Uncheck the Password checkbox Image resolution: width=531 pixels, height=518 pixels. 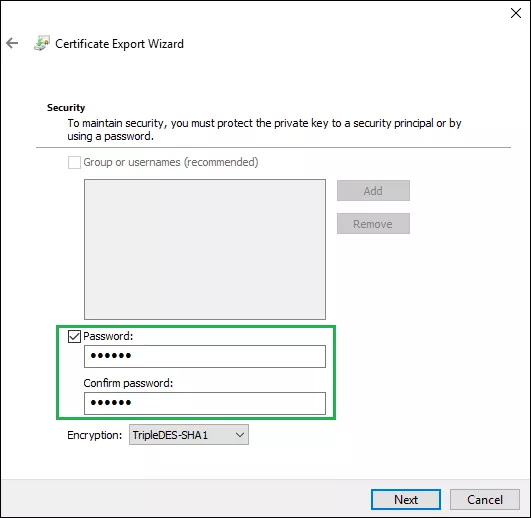coord(74,336)
